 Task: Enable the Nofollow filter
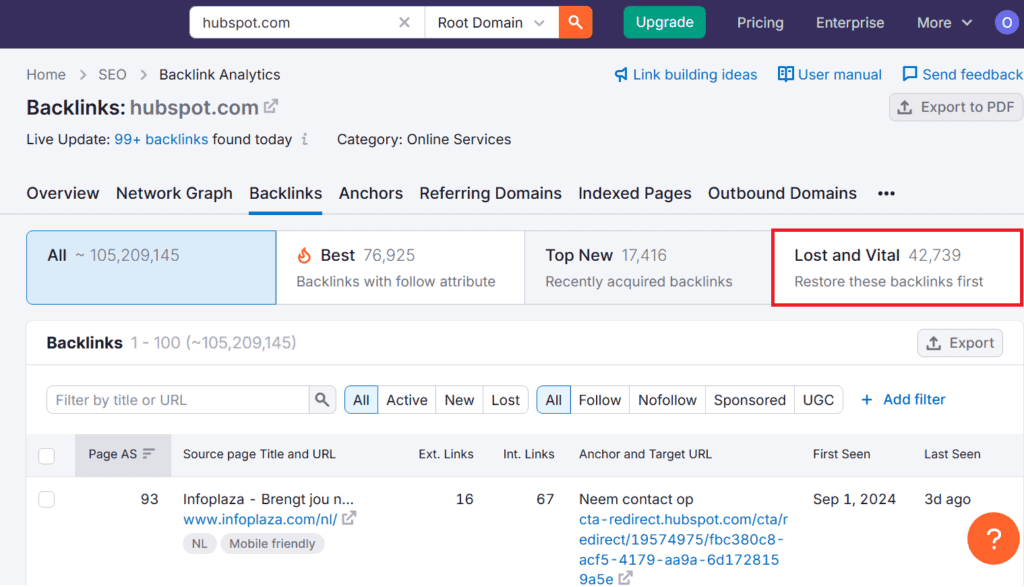coord(667,399)
